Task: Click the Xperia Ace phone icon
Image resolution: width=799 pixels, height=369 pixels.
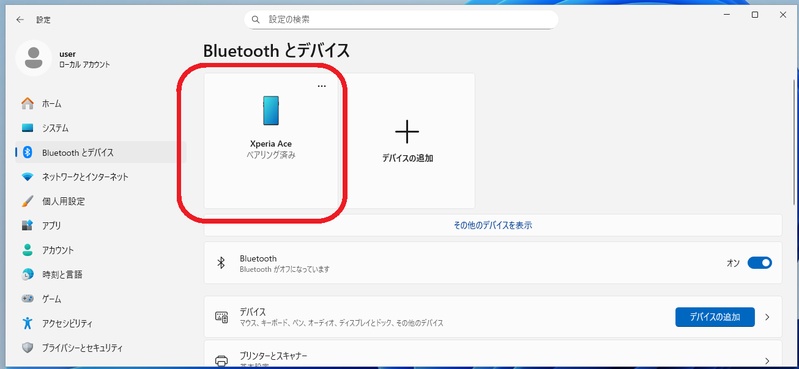Action: [271, 110]
